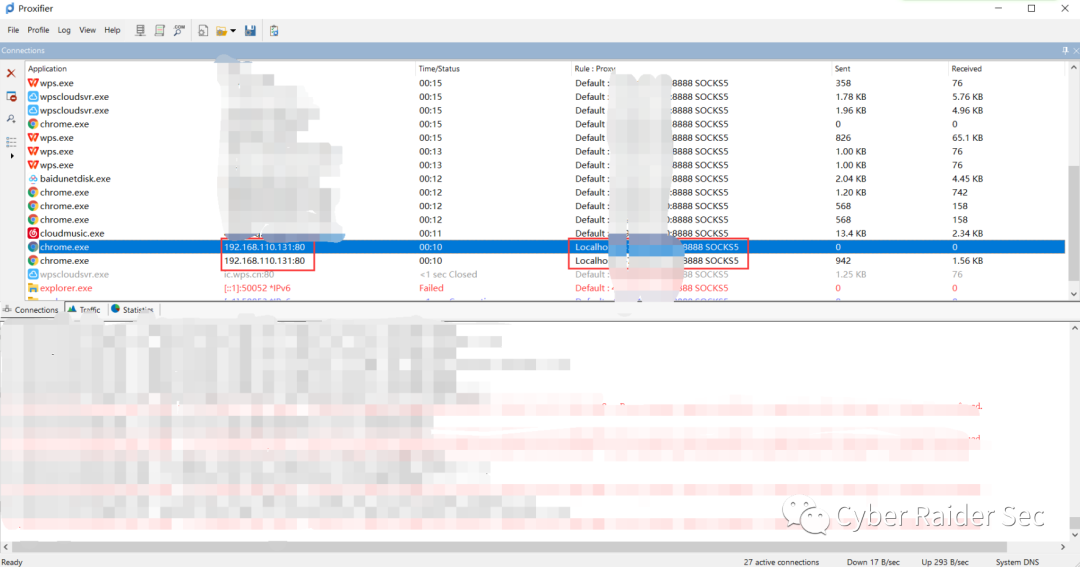Click the save profile floppy disk icon
The height and width of the screenshot is (567, 1080).
(250, 30)
